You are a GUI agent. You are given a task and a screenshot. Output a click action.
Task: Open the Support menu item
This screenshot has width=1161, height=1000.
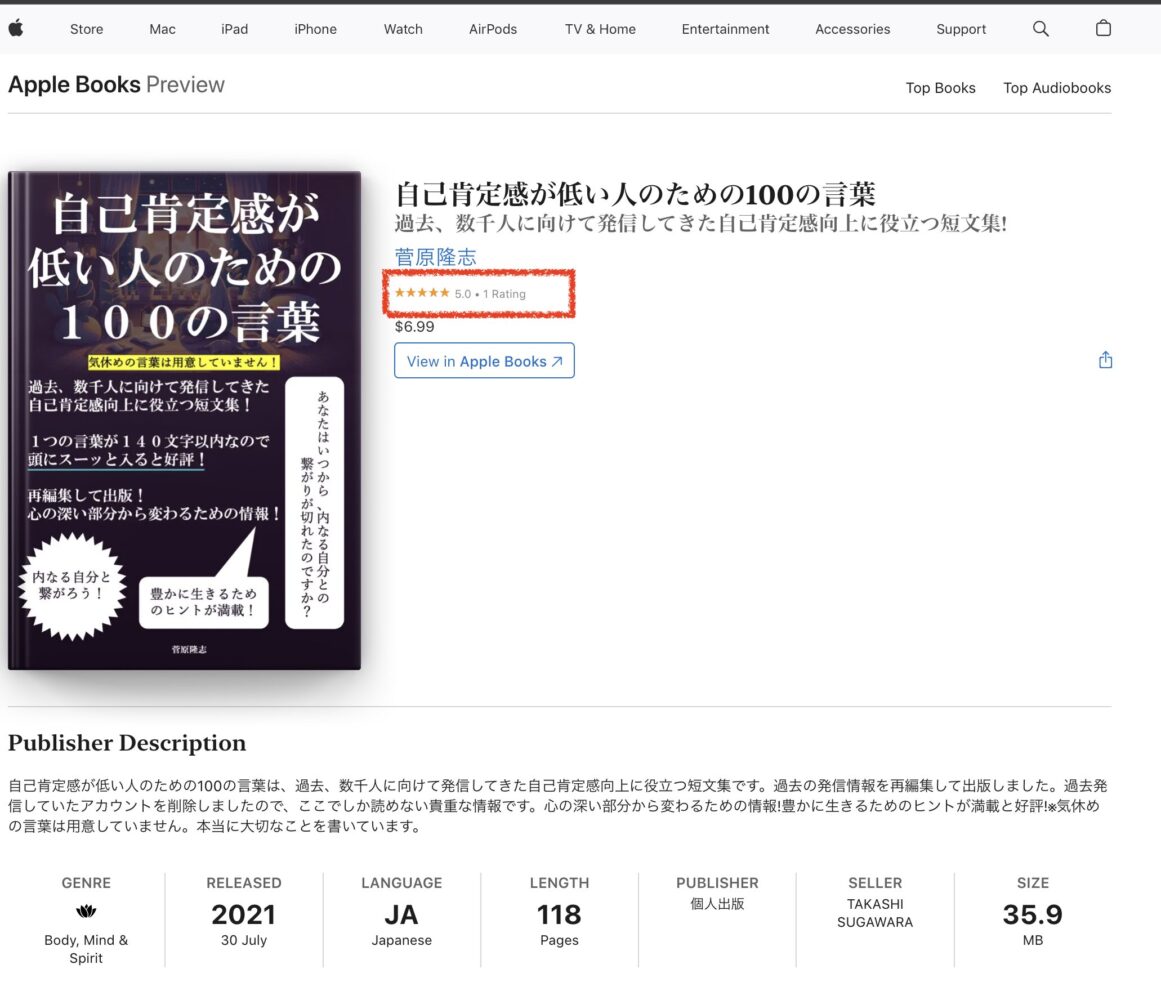point(960,29)
